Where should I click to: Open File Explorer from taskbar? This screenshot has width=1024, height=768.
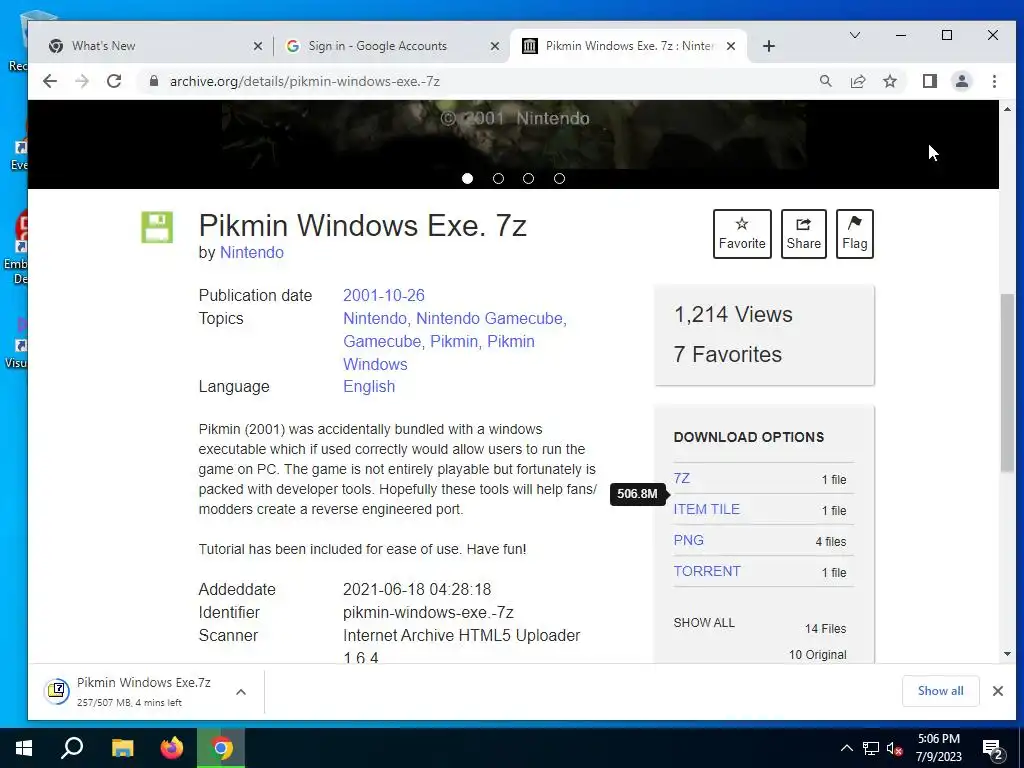(122, 748)
